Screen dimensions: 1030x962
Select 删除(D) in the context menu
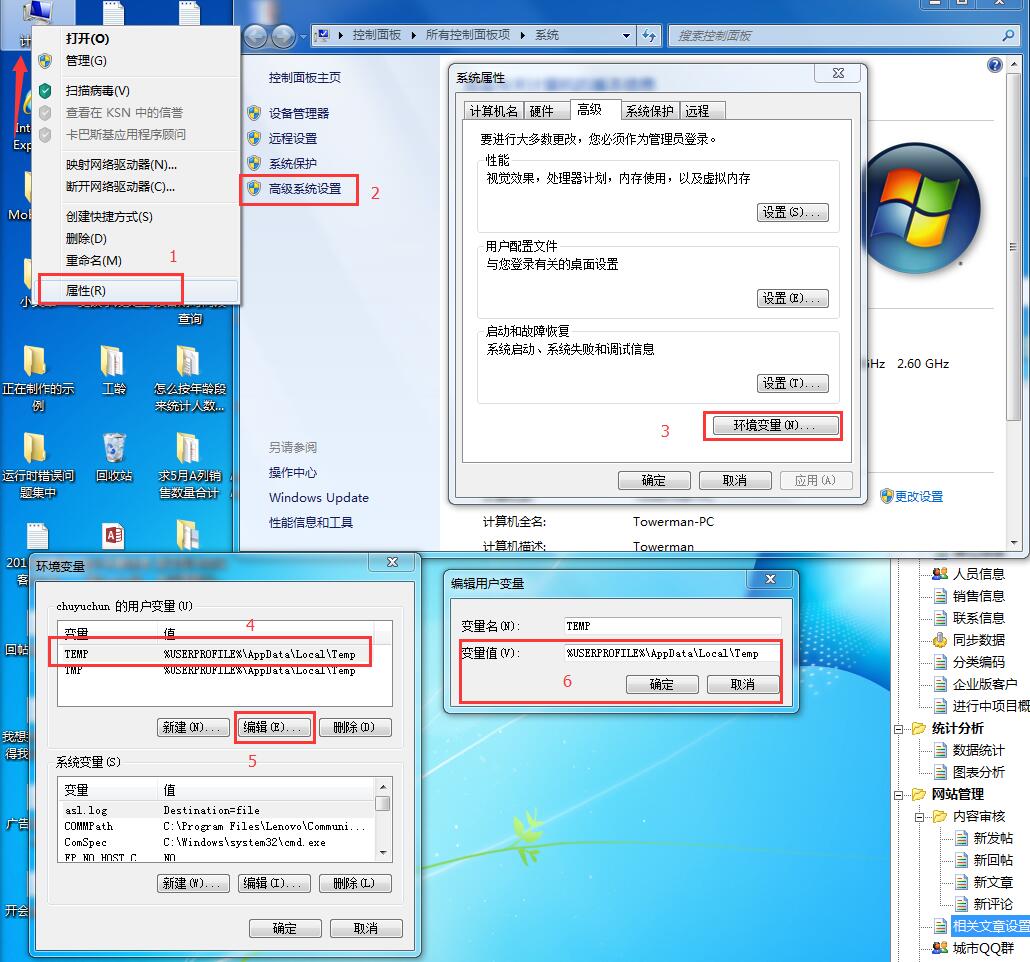coord(136,239)
